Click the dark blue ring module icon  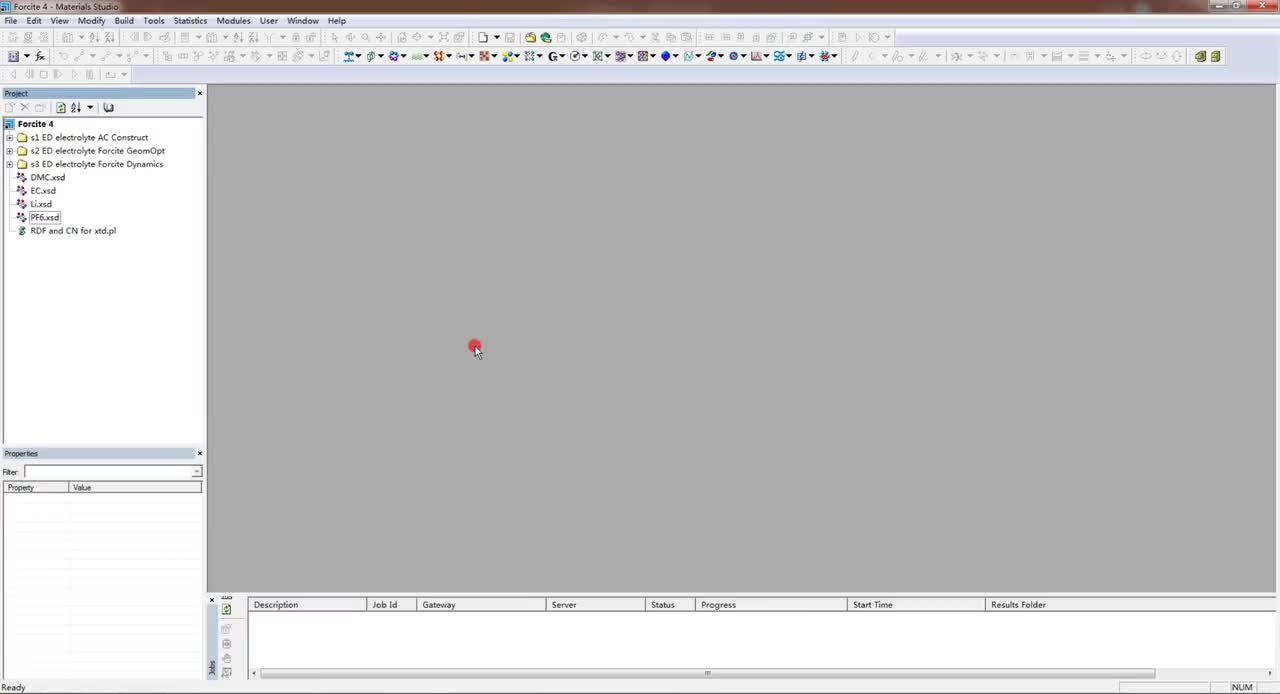[733, 56]
